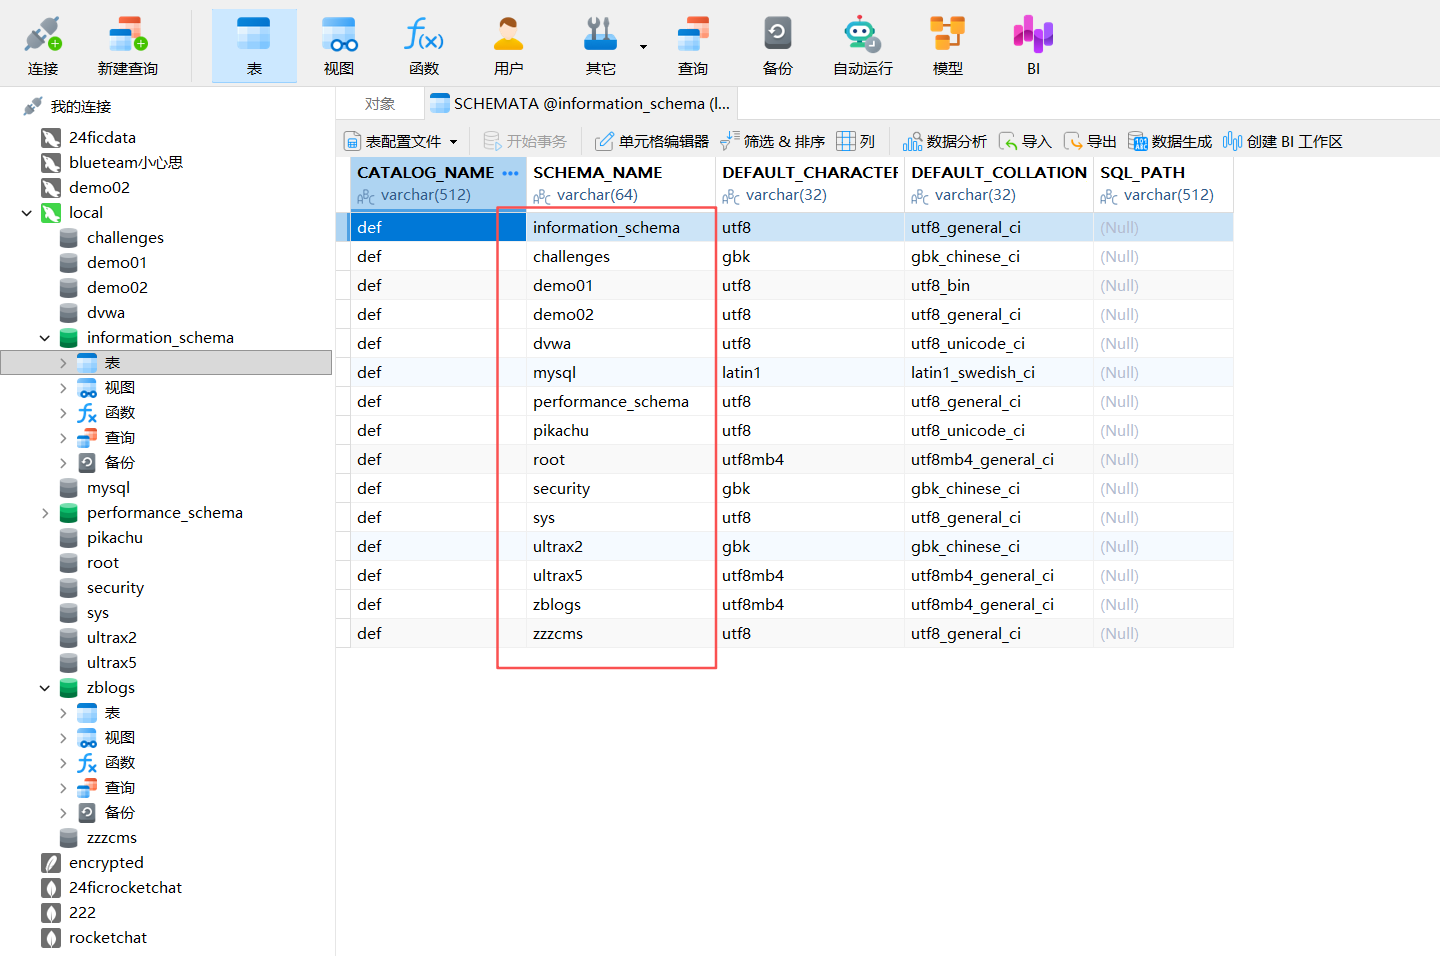Select the latin1 character set cell
This screenshot has height=956, width=1440.
click(810, 373)
